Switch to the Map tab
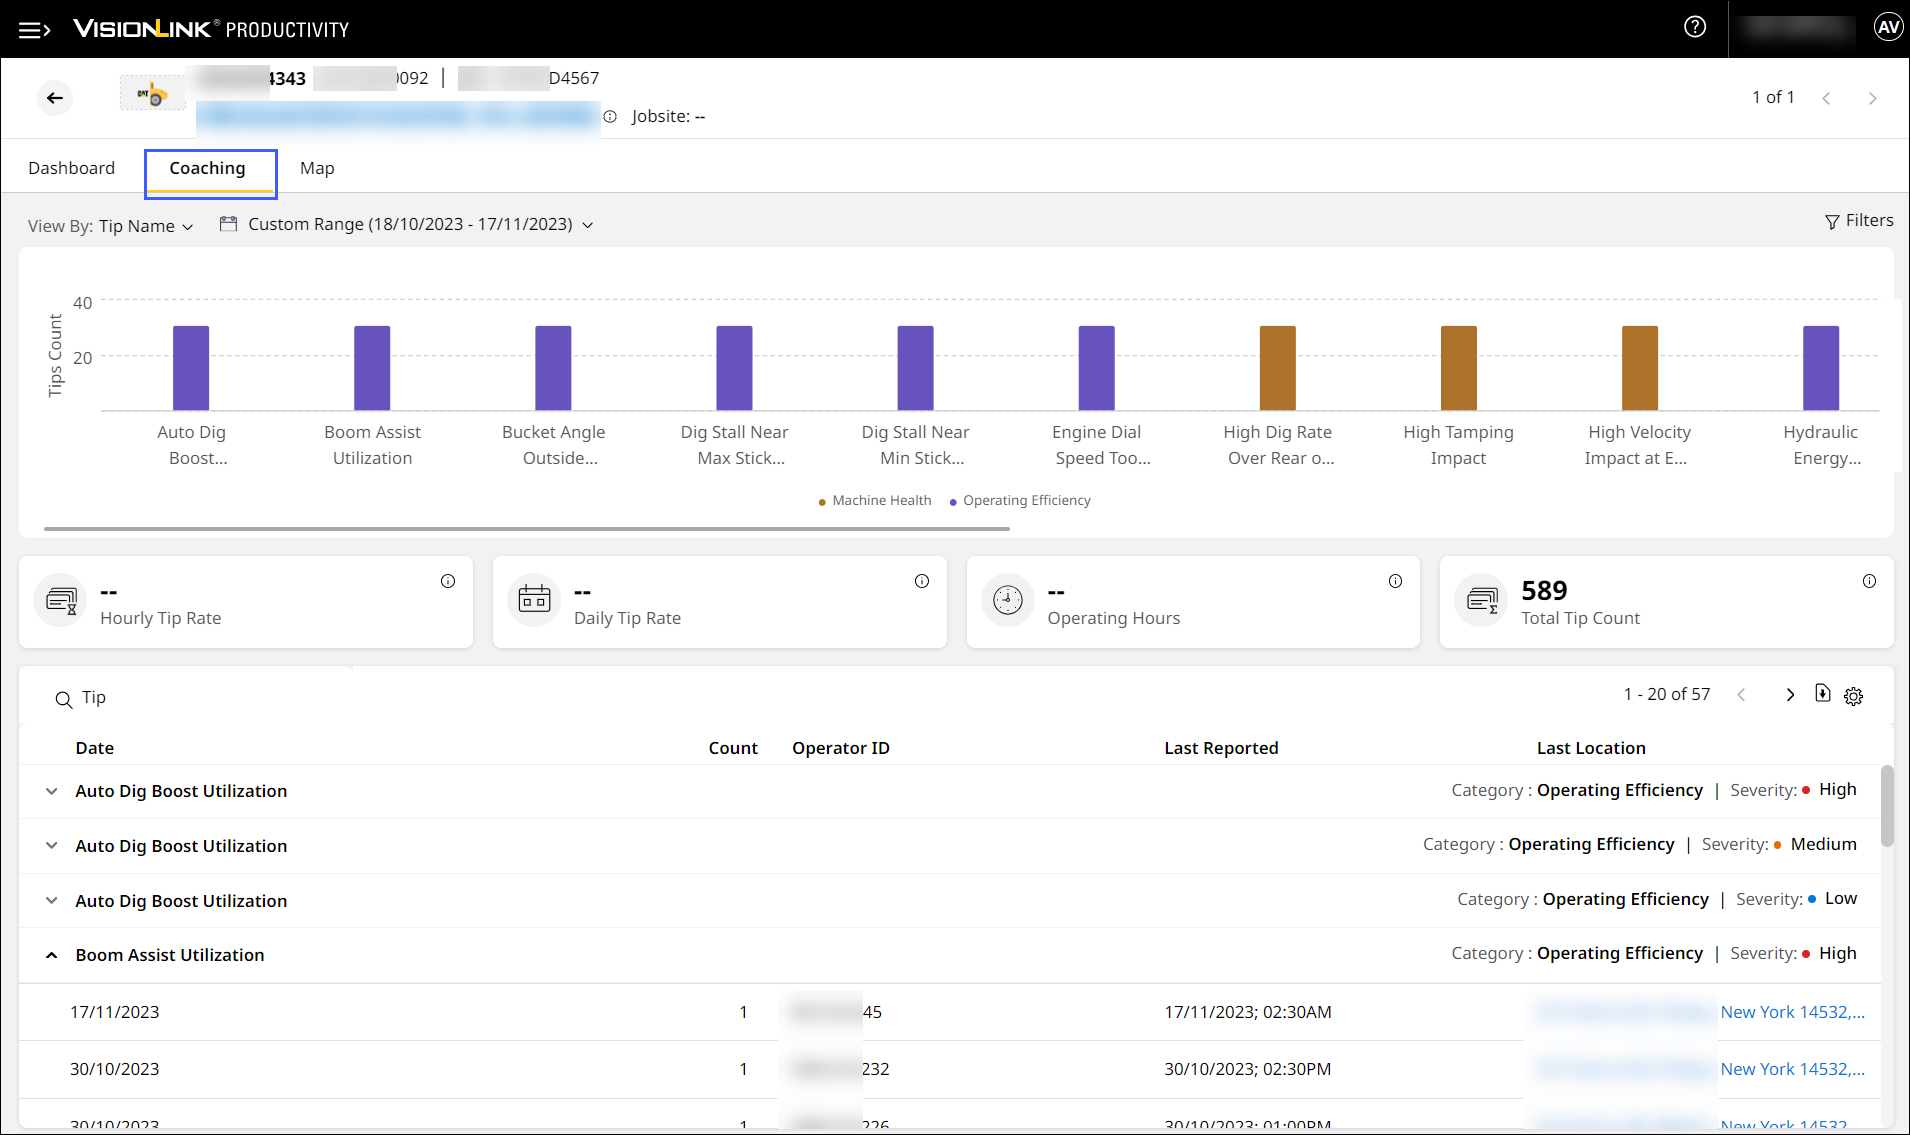This screenshot has height=1135, width=1910. [317, 168]
